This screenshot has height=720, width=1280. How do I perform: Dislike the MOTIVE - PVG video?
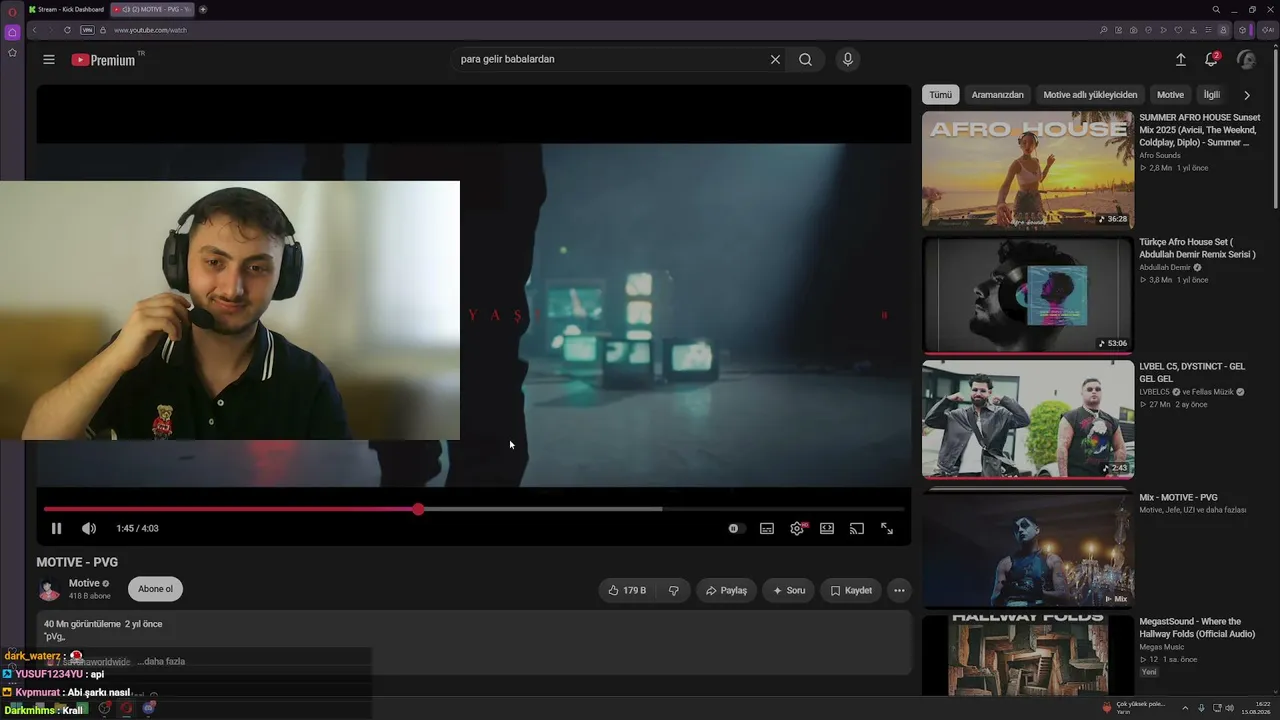tap(674, 590)
